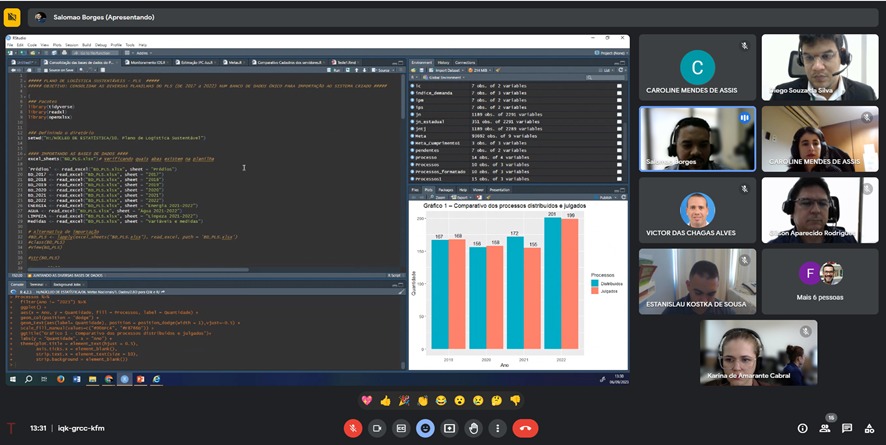Send the party popper reaction
Screen dimensions: 886x445
(404, 400)
